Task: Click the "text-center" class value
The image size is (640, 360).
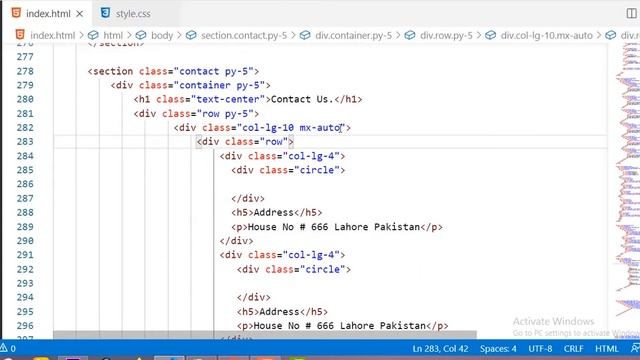Action: click(x=228, y=100)
